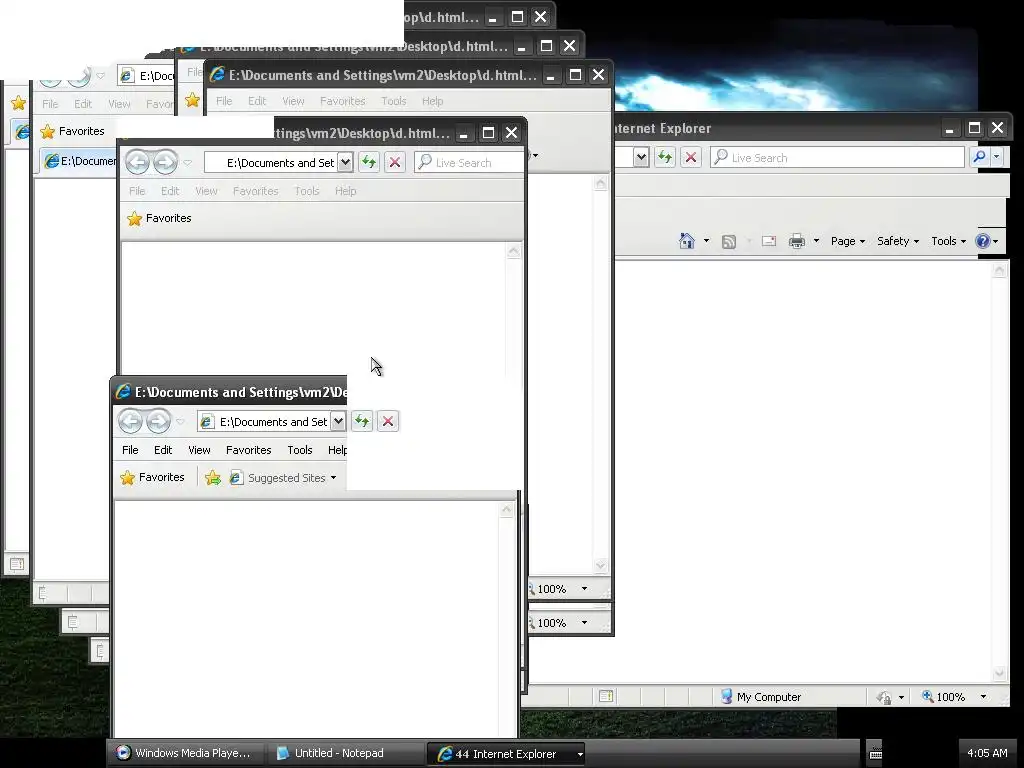This screenshot has height=768, width=1024.
Task: Open the View menu in the frontmost window
Action: coord(199,450)
